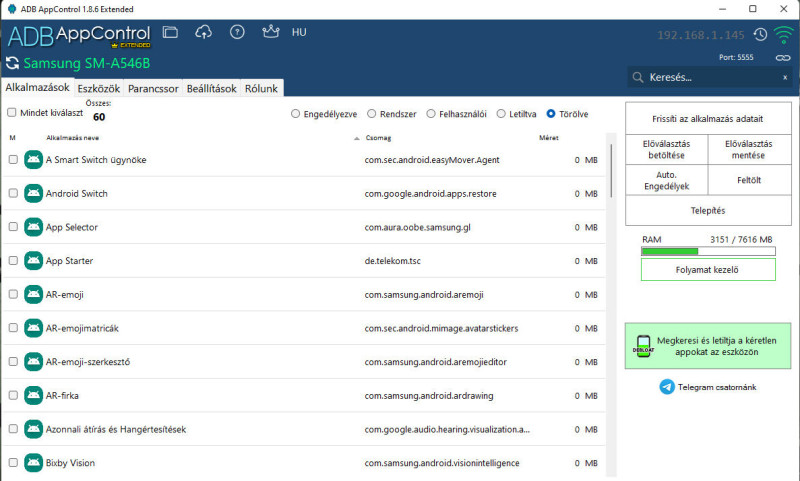Image resolution: width=800 pixels, height=481 pixels.
Task: Click the AR-emoji-szerkesztő app icon
Action: click(x=34, y=362)
